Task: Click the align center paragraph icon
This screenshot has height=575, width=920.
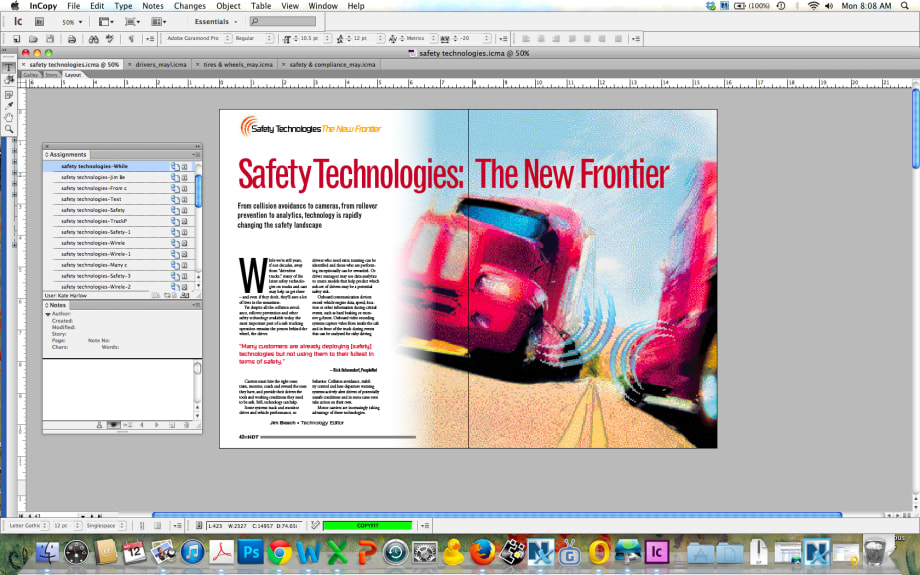Action: point(541,39)
